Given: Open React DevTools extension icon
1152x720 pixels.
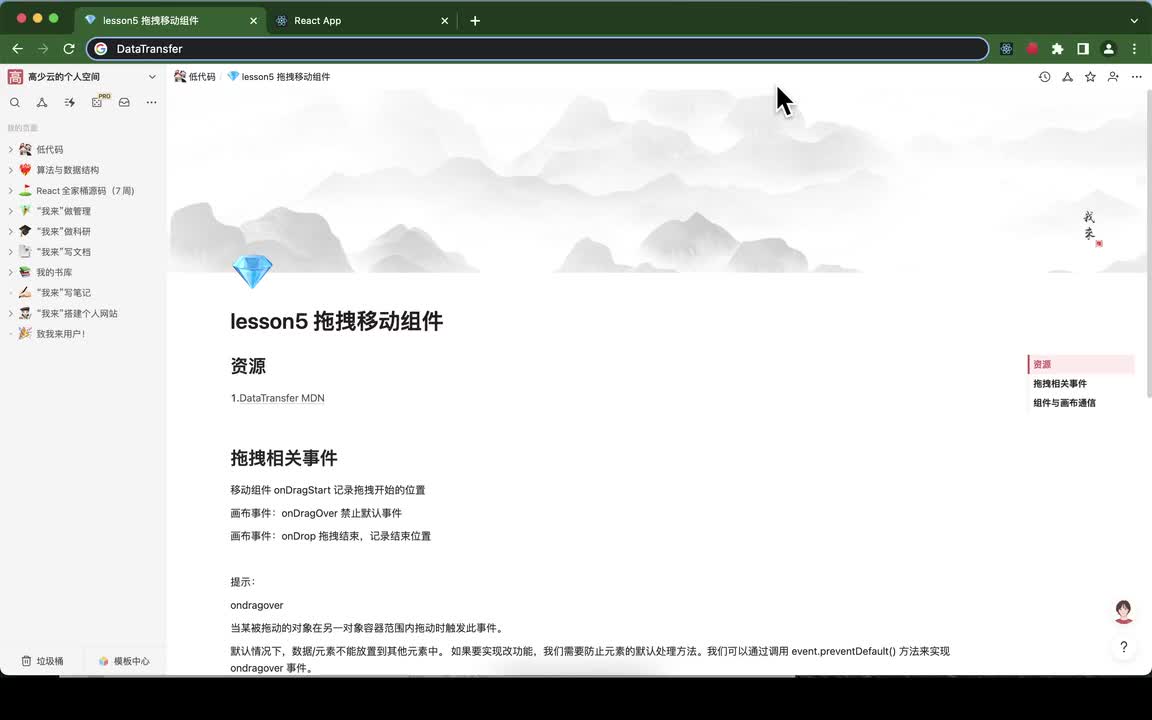Looking at the screenshot, I should tap(1007, 48).
